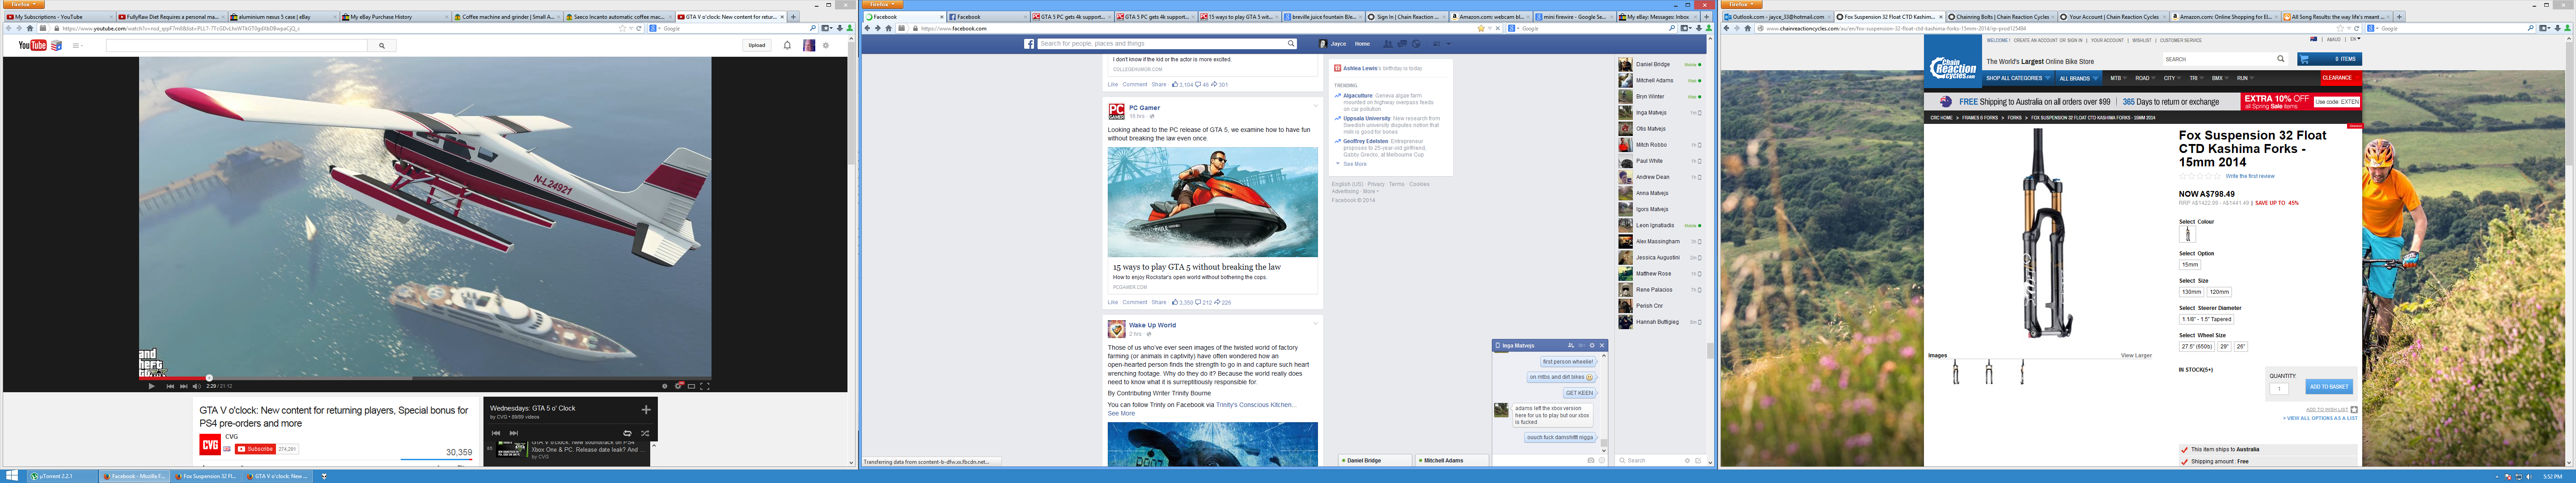Click the Windows Start button
Image resolution: width=2576 pixels, height=483 pixels.
coord(12,476)
